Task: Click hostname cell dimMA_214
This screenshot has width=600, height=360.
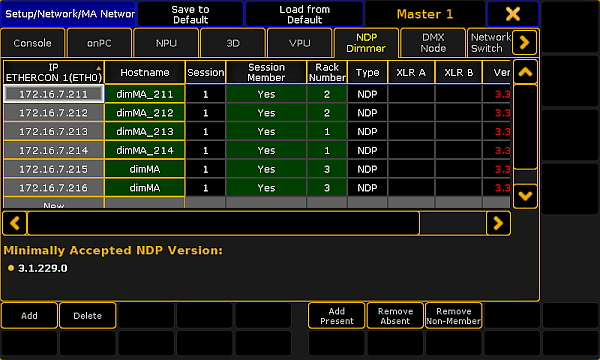Action: coord(145,150)
